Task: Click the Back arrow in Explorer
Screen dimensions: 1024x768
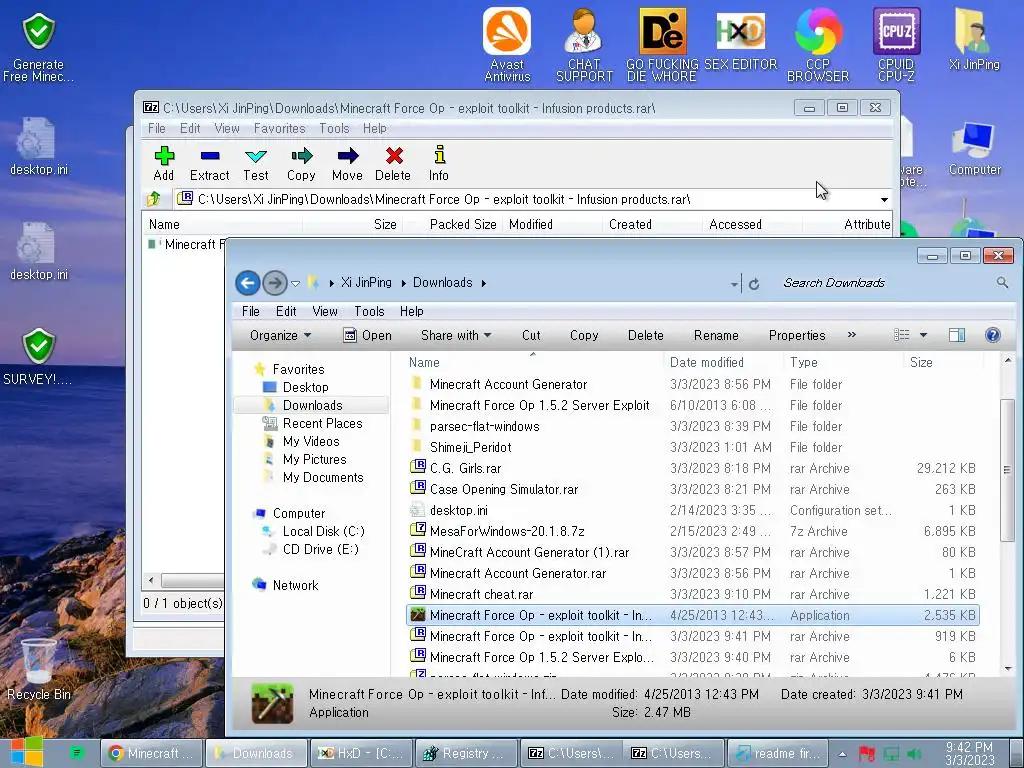Action: click(x=248, y=283)
